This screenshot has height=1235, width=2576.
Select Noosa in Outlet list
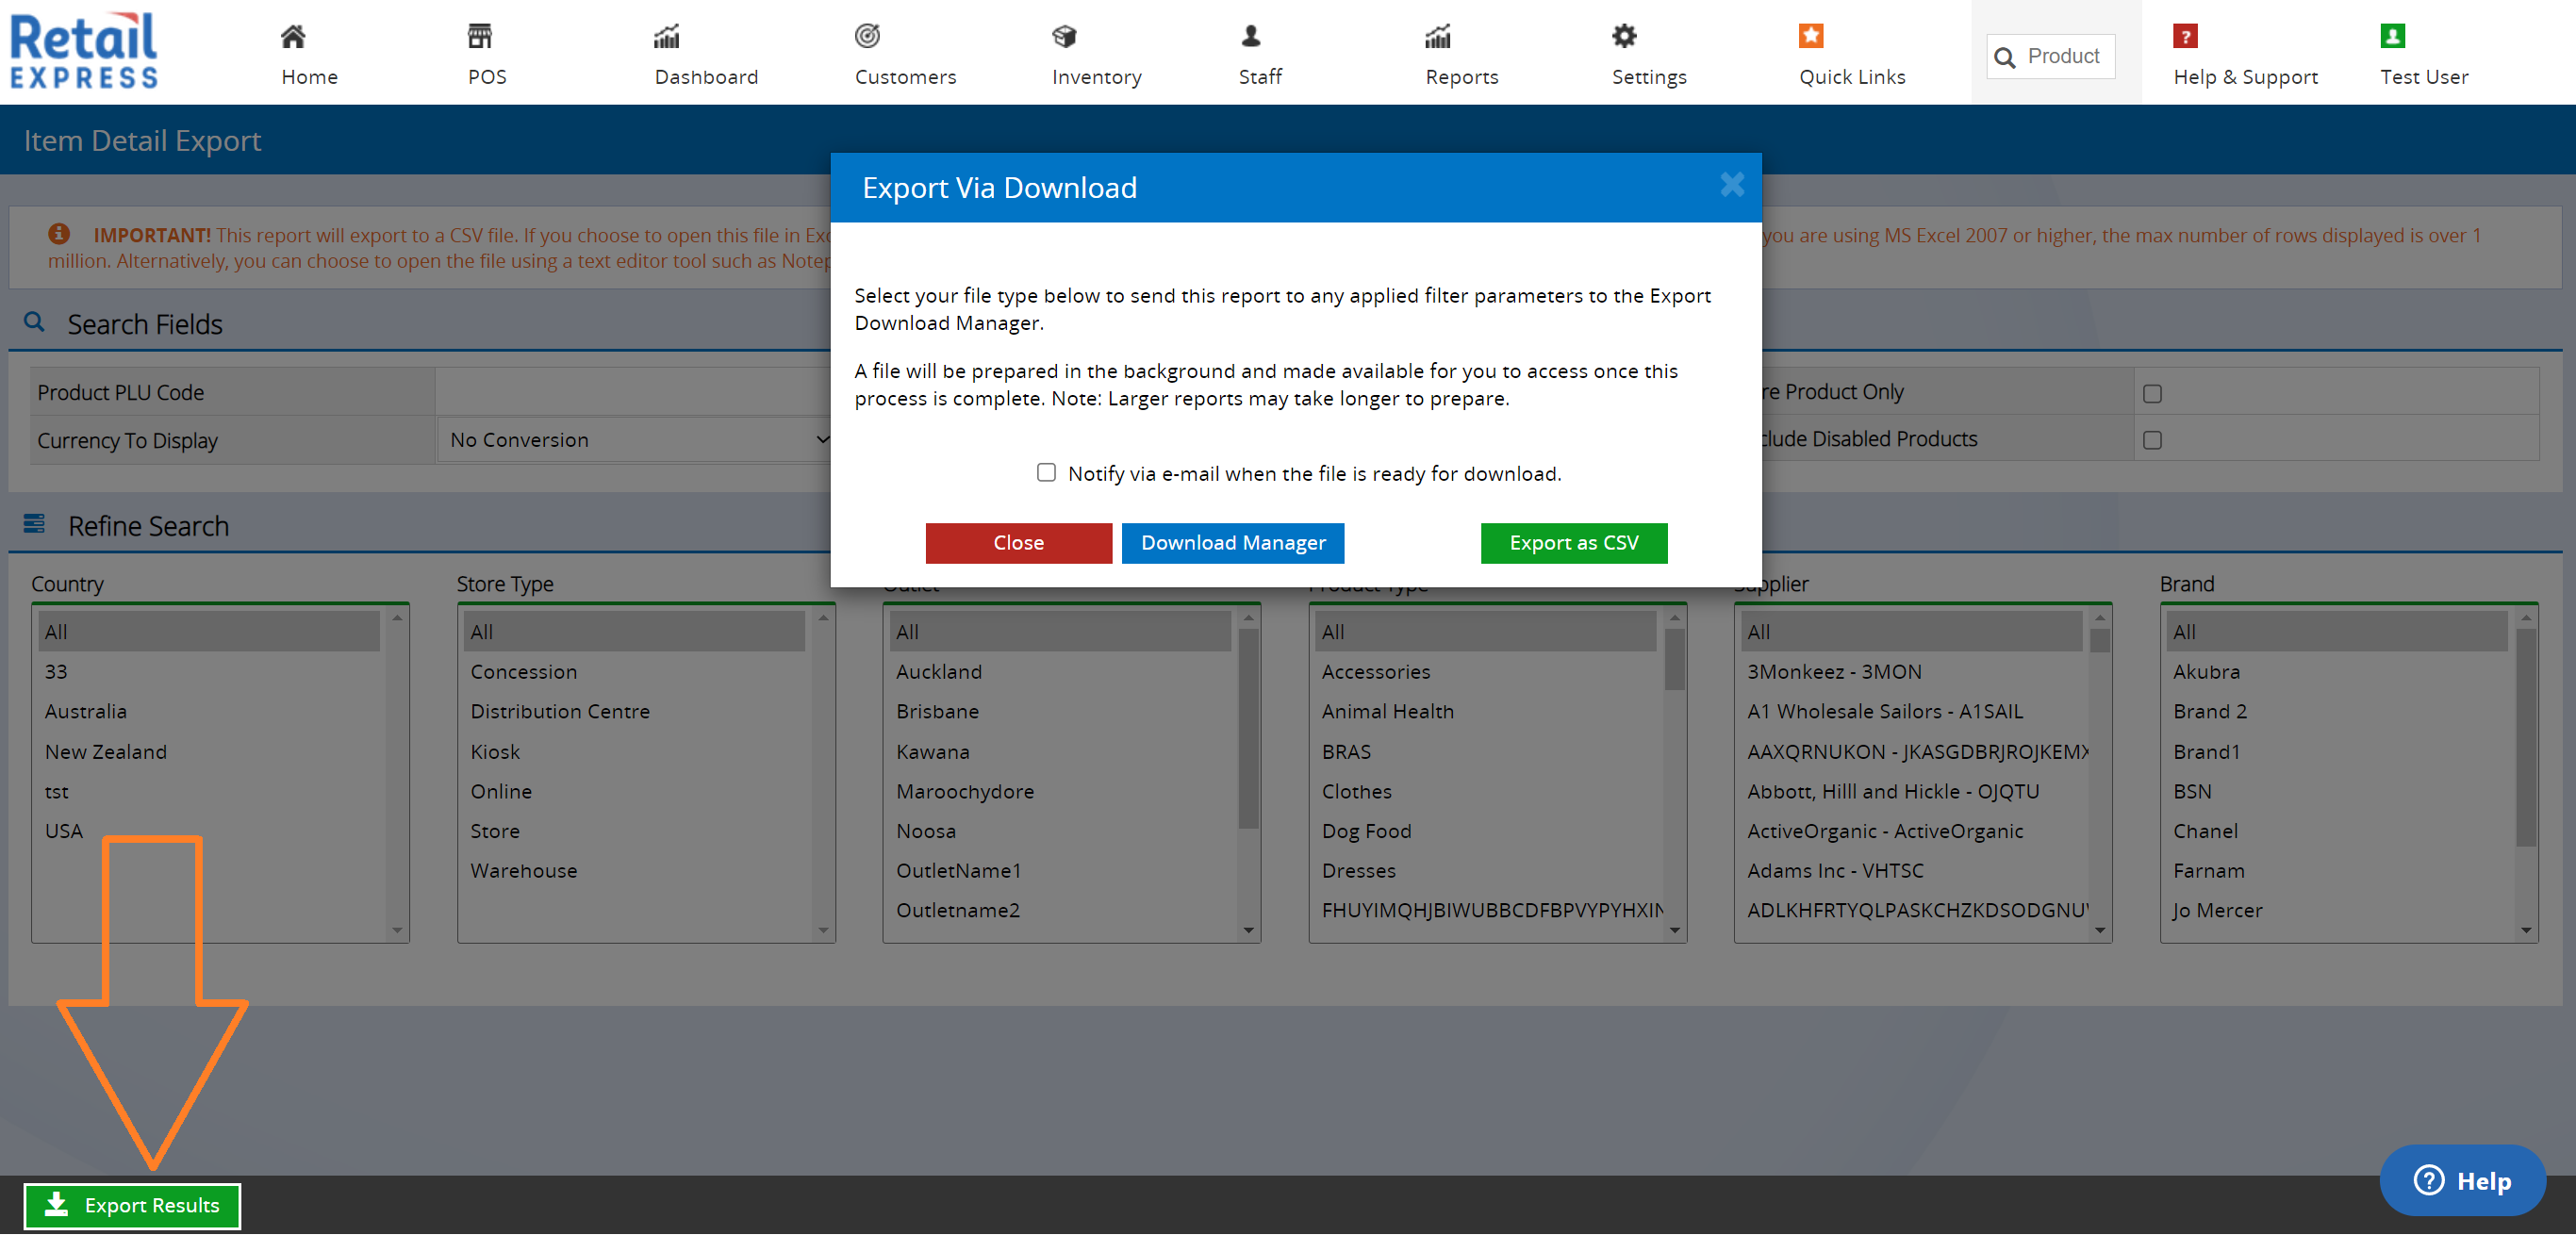tap(1059, 831)
